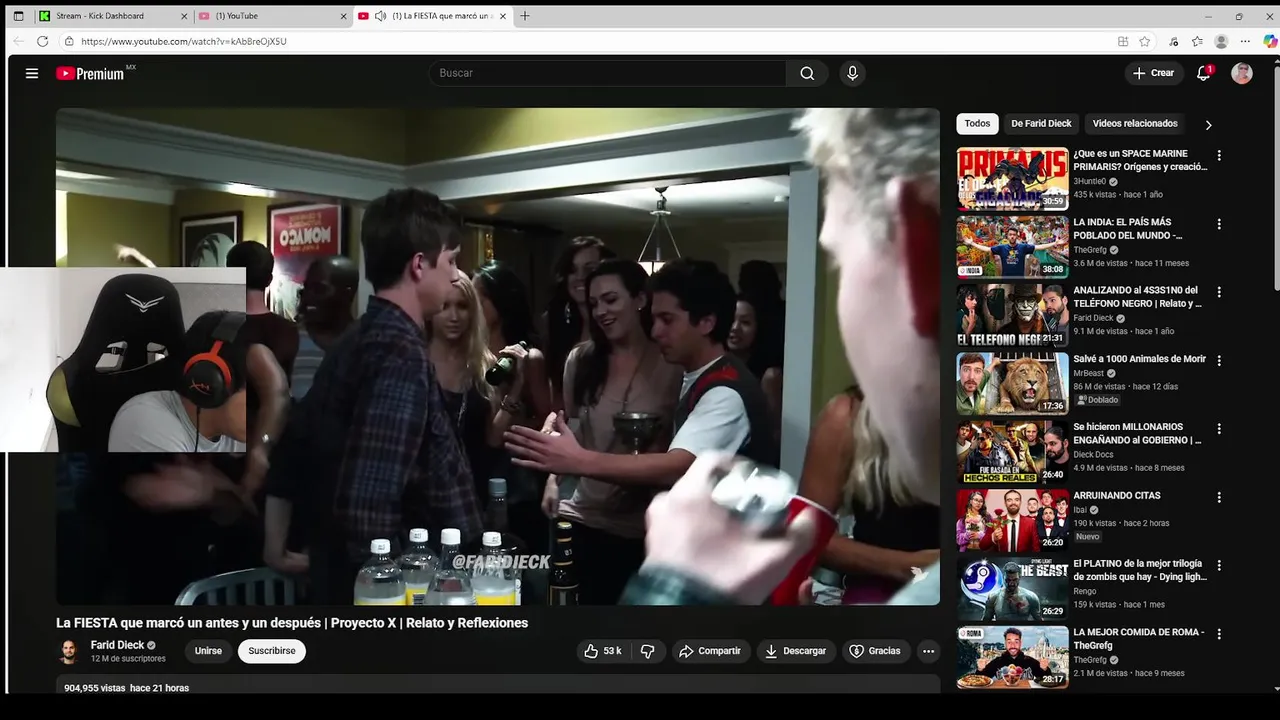Open Farid Dieck channel name link
Image resolution: width=1280 pixels, height=720 pixels.
click(x=117, y=645)
